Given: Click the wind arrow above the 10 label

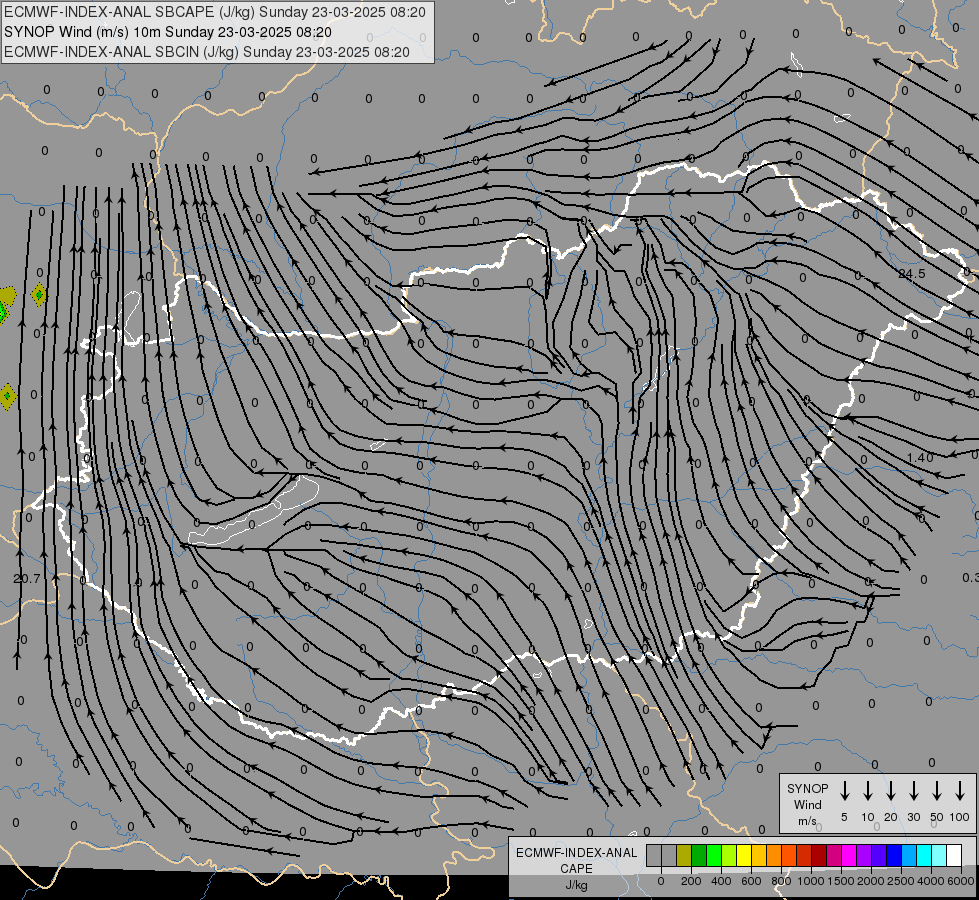Looking at the screenshot, I should [x=868, y=791].
